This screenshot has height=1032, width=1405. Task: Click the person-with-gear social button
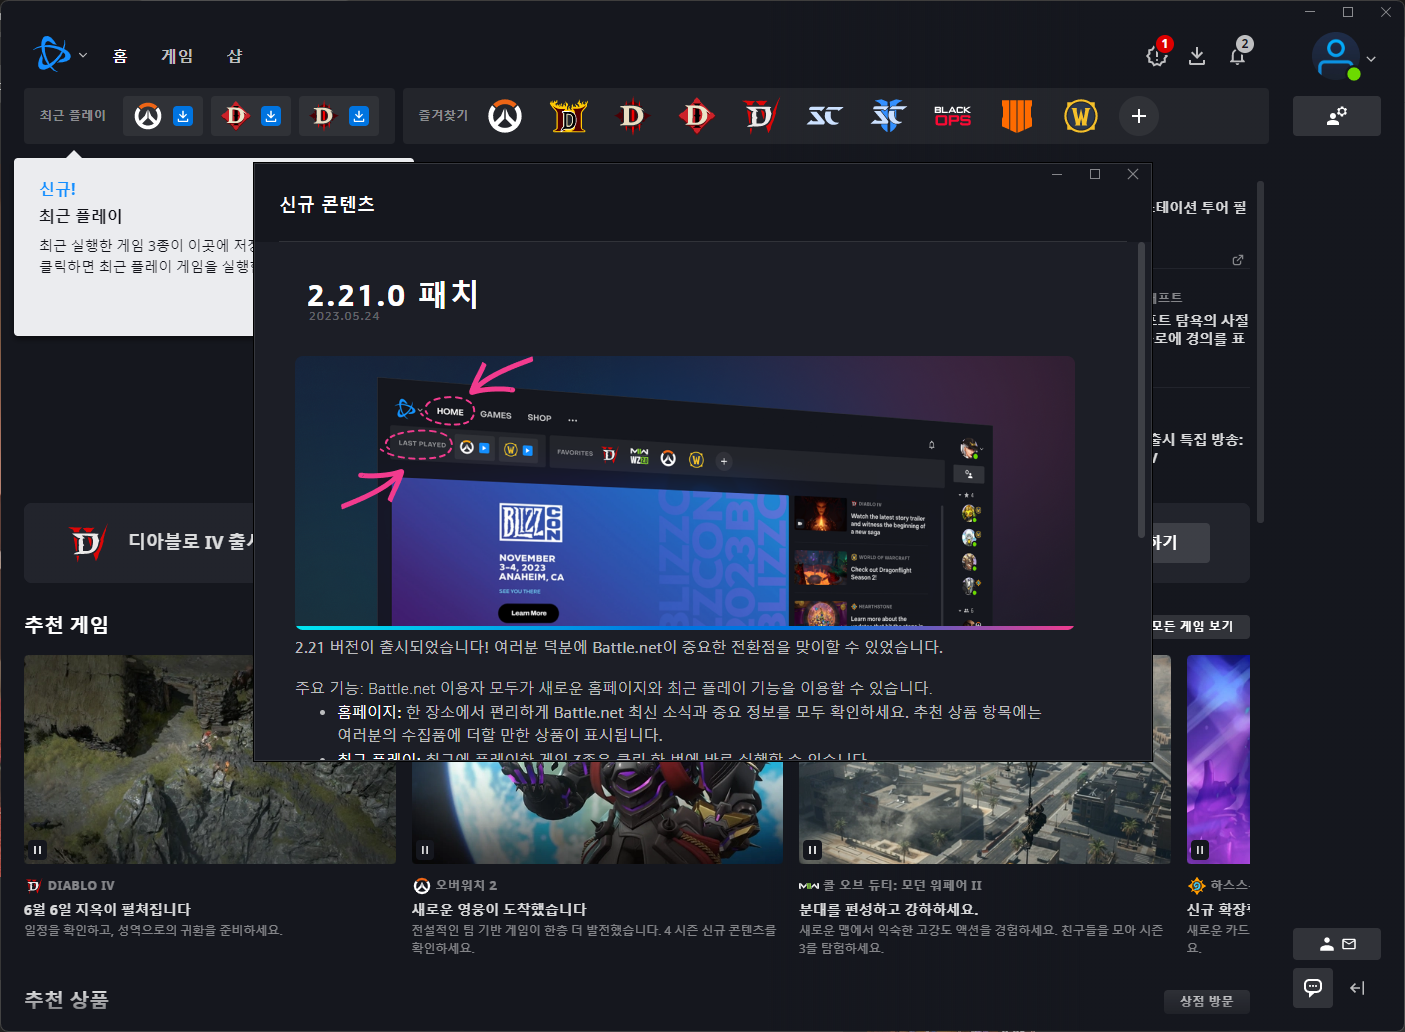pyautogui.click(x=1337, y=116)
